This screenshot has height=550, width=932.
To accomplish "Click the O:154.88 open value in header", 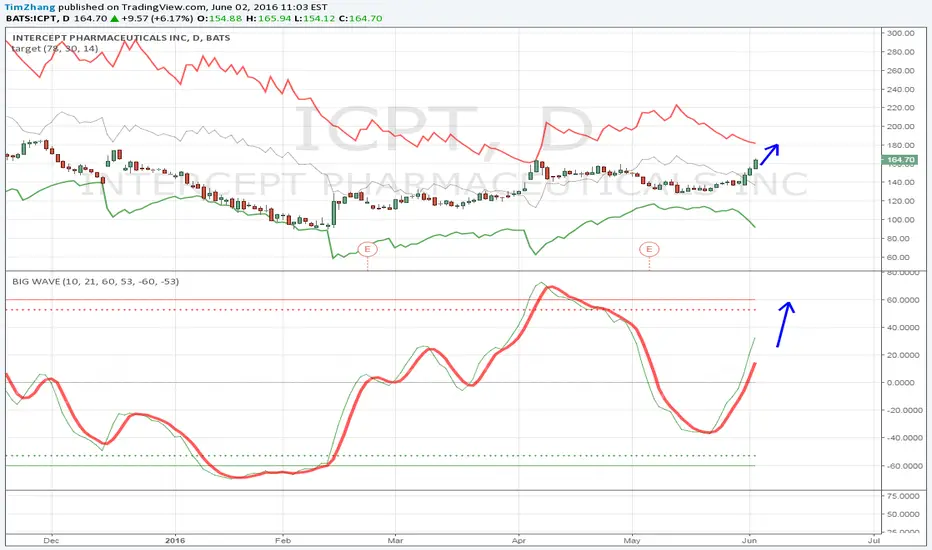I will (220, 18).
